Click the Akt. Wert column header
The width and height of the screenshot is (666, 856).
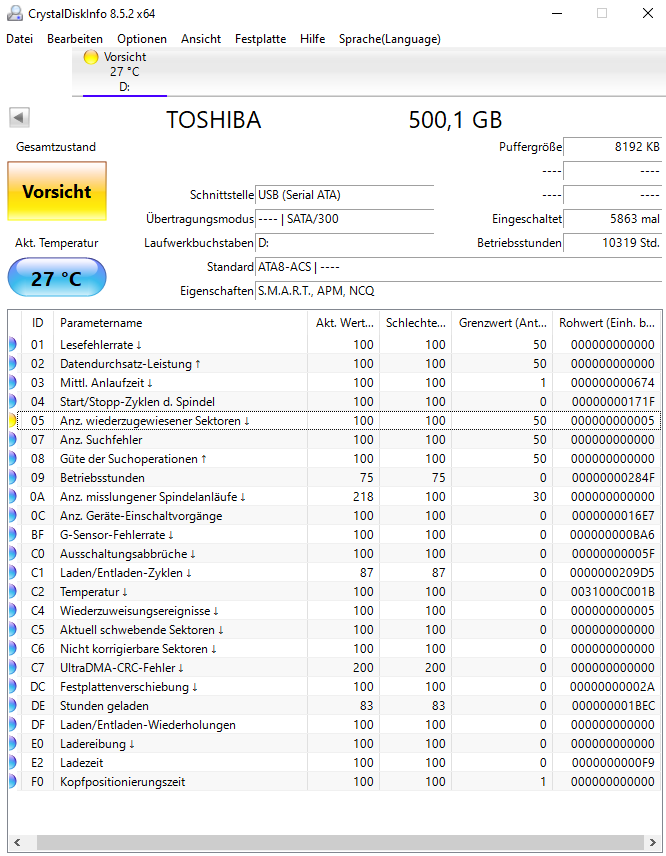pos(343,323)
